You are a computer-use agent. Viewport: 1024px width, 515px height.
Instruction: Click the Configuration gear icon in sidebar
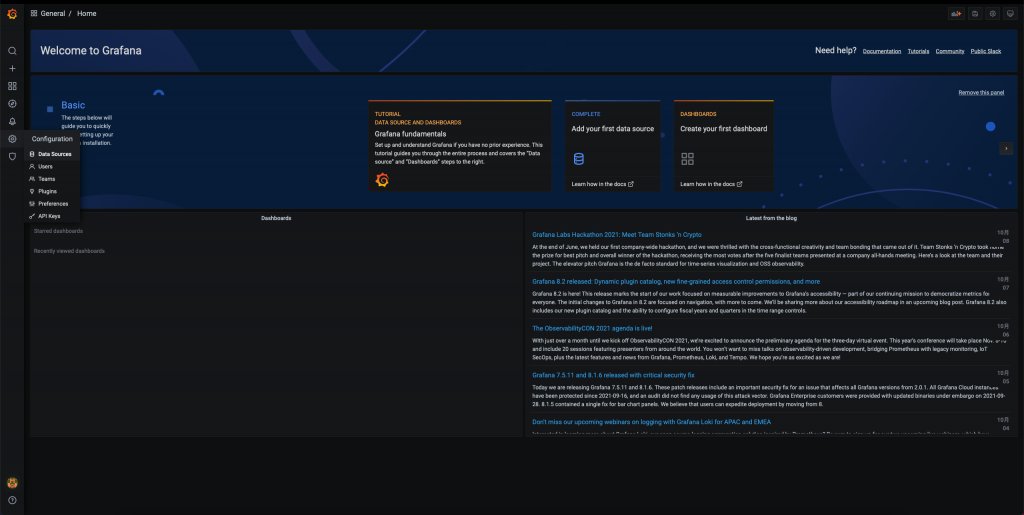(12, 139)
